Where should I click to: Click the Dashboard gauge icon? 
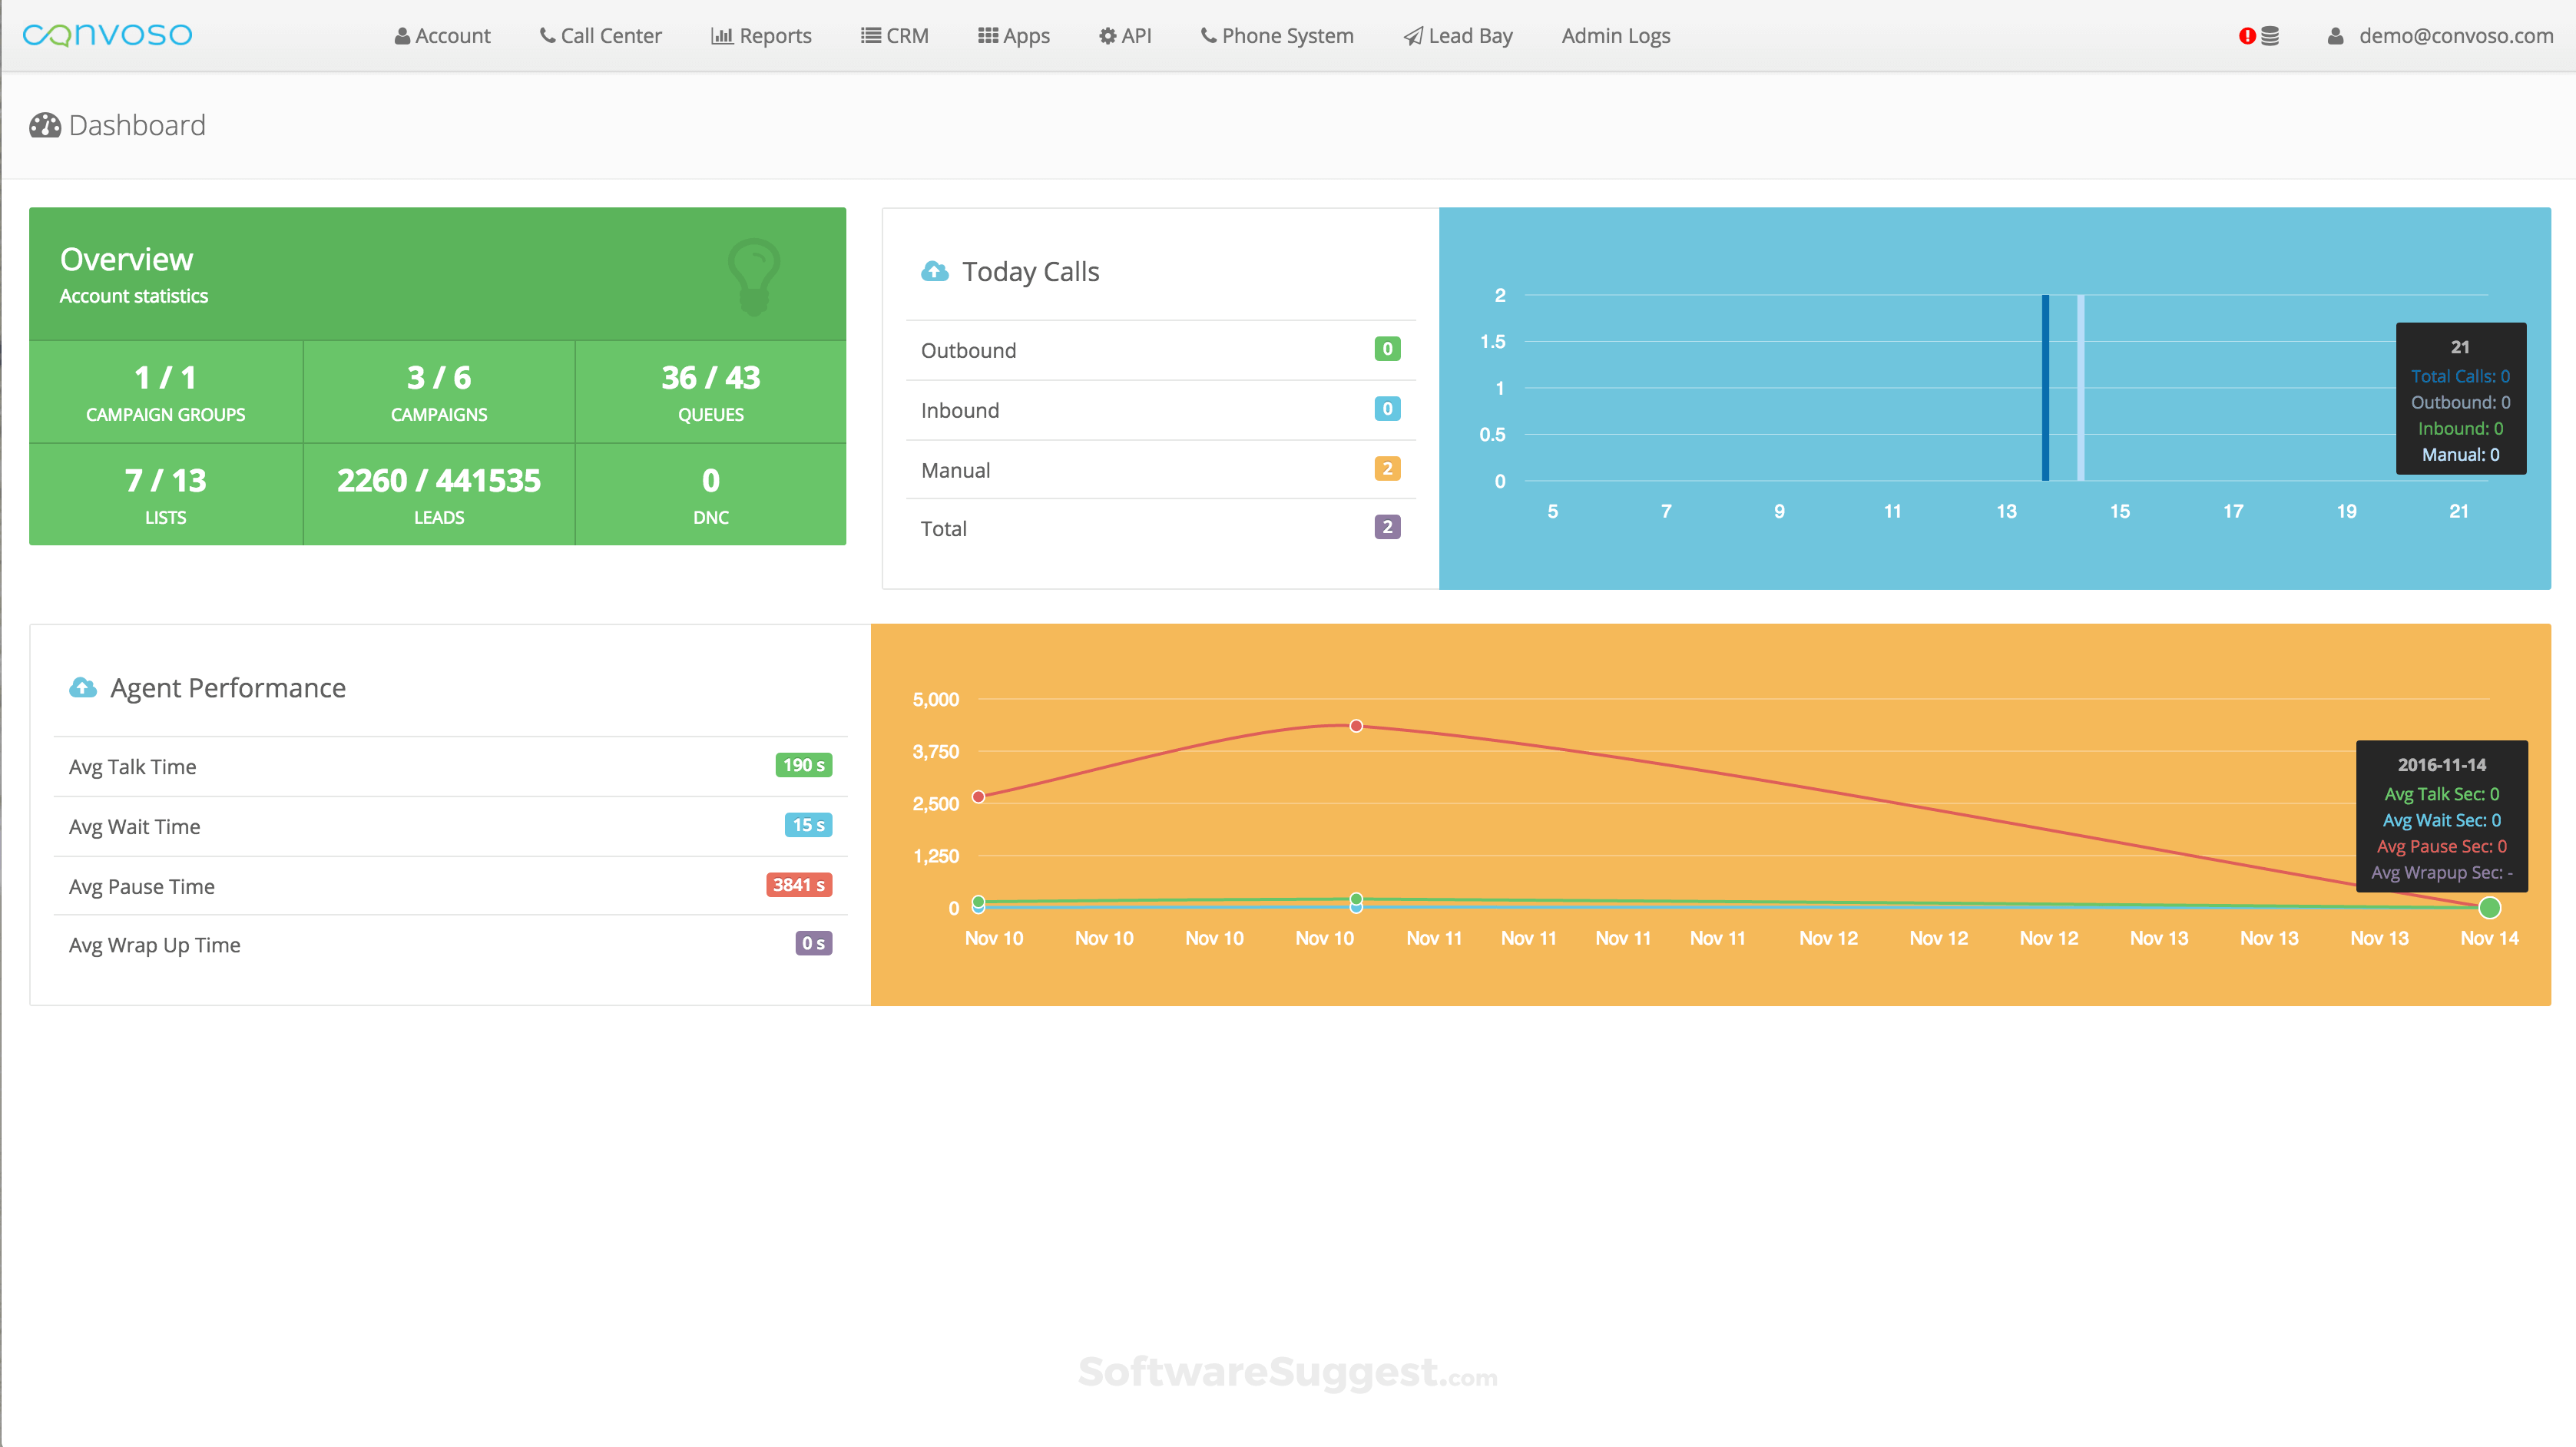click(x=45, y=125)
